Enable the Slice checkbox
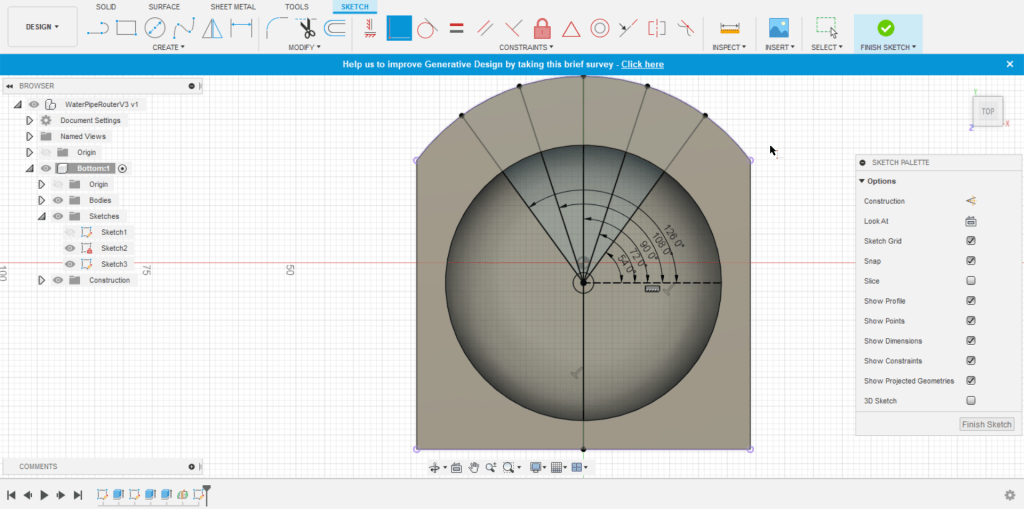 [970, 281]
